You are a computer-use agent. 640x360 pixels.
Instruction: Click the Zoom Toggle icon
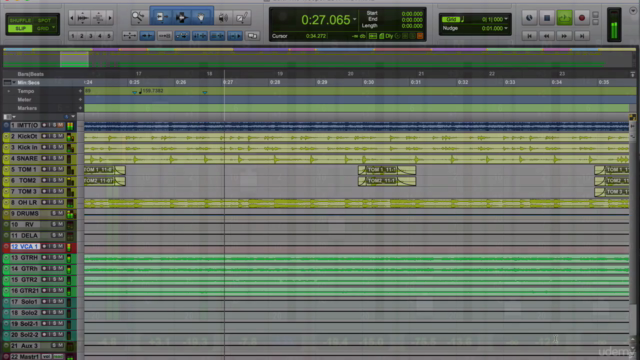tap(129, 36)
